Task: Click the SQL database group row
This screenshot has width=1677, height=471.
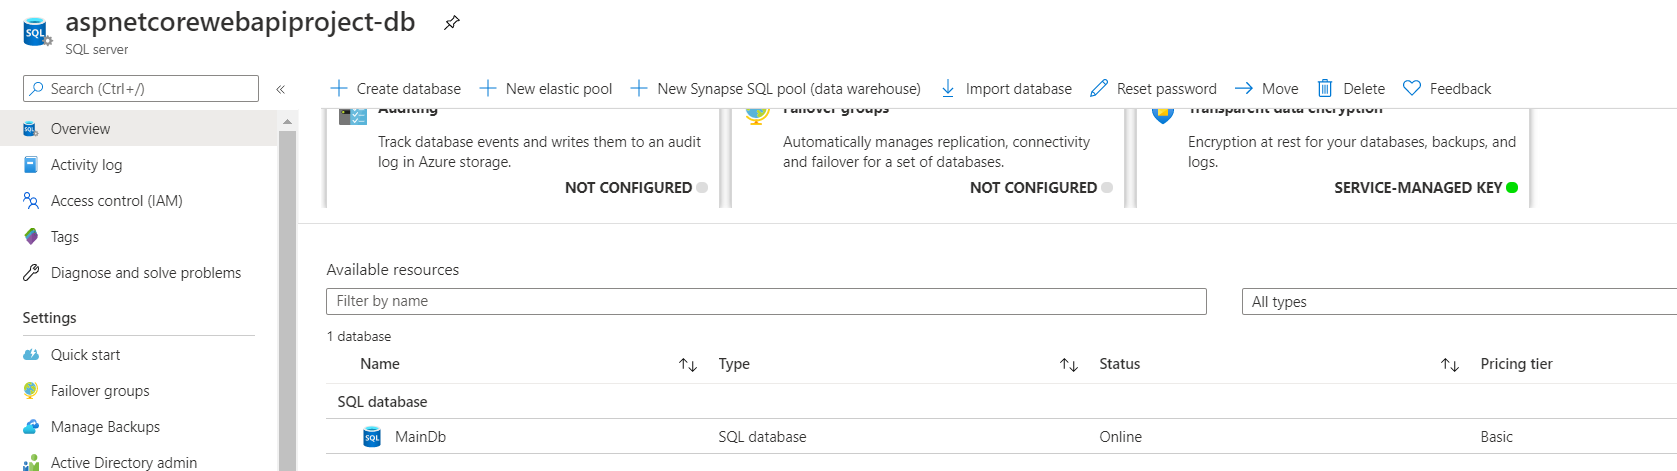Action: 1001,402
